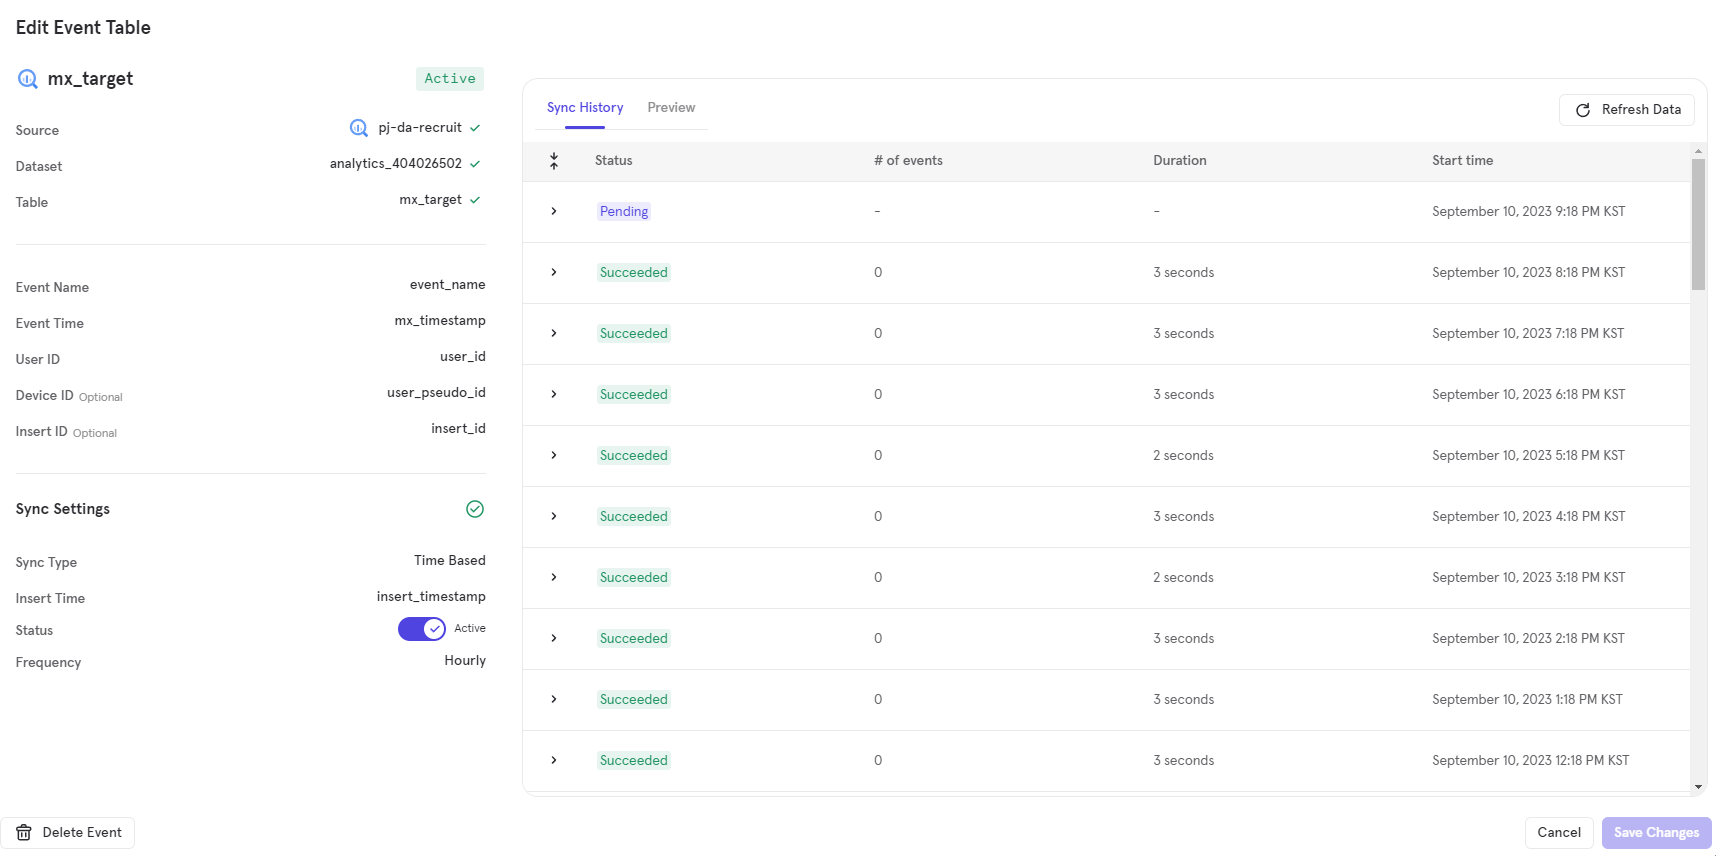Click the BigQuery icon beside pj-da-recruit source
Screen dimensions: 1716x856
[358, 128]
